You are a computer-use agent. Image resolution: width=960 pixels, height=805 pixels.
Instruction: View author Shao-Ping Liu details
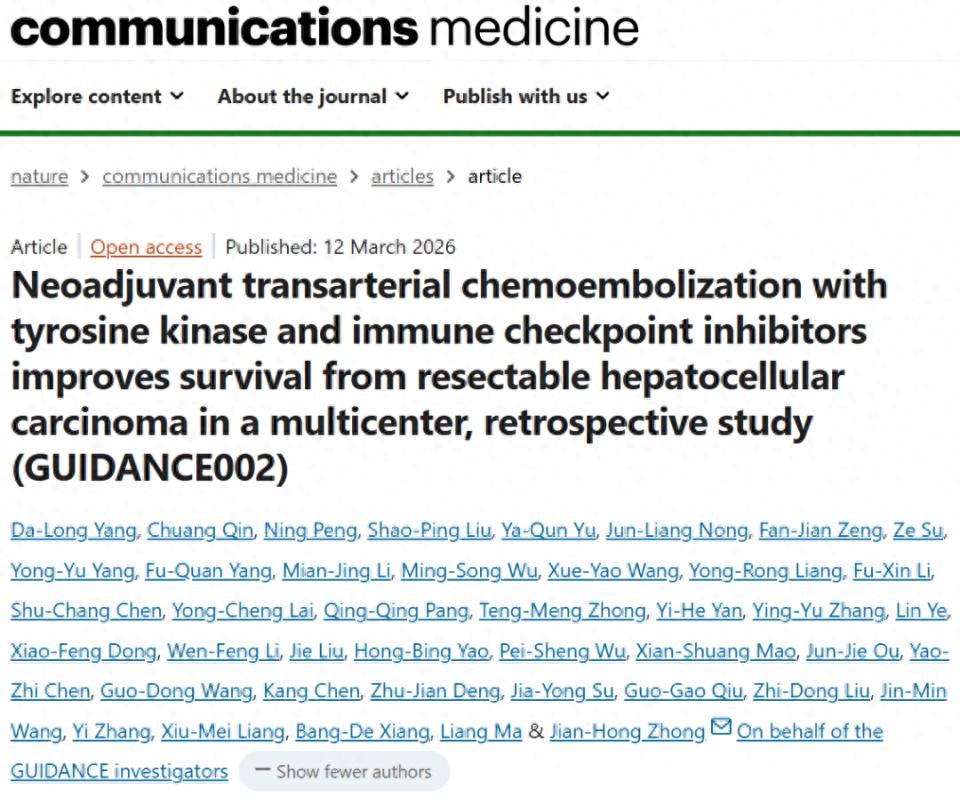pyautogui.click(x=428, y=531)
